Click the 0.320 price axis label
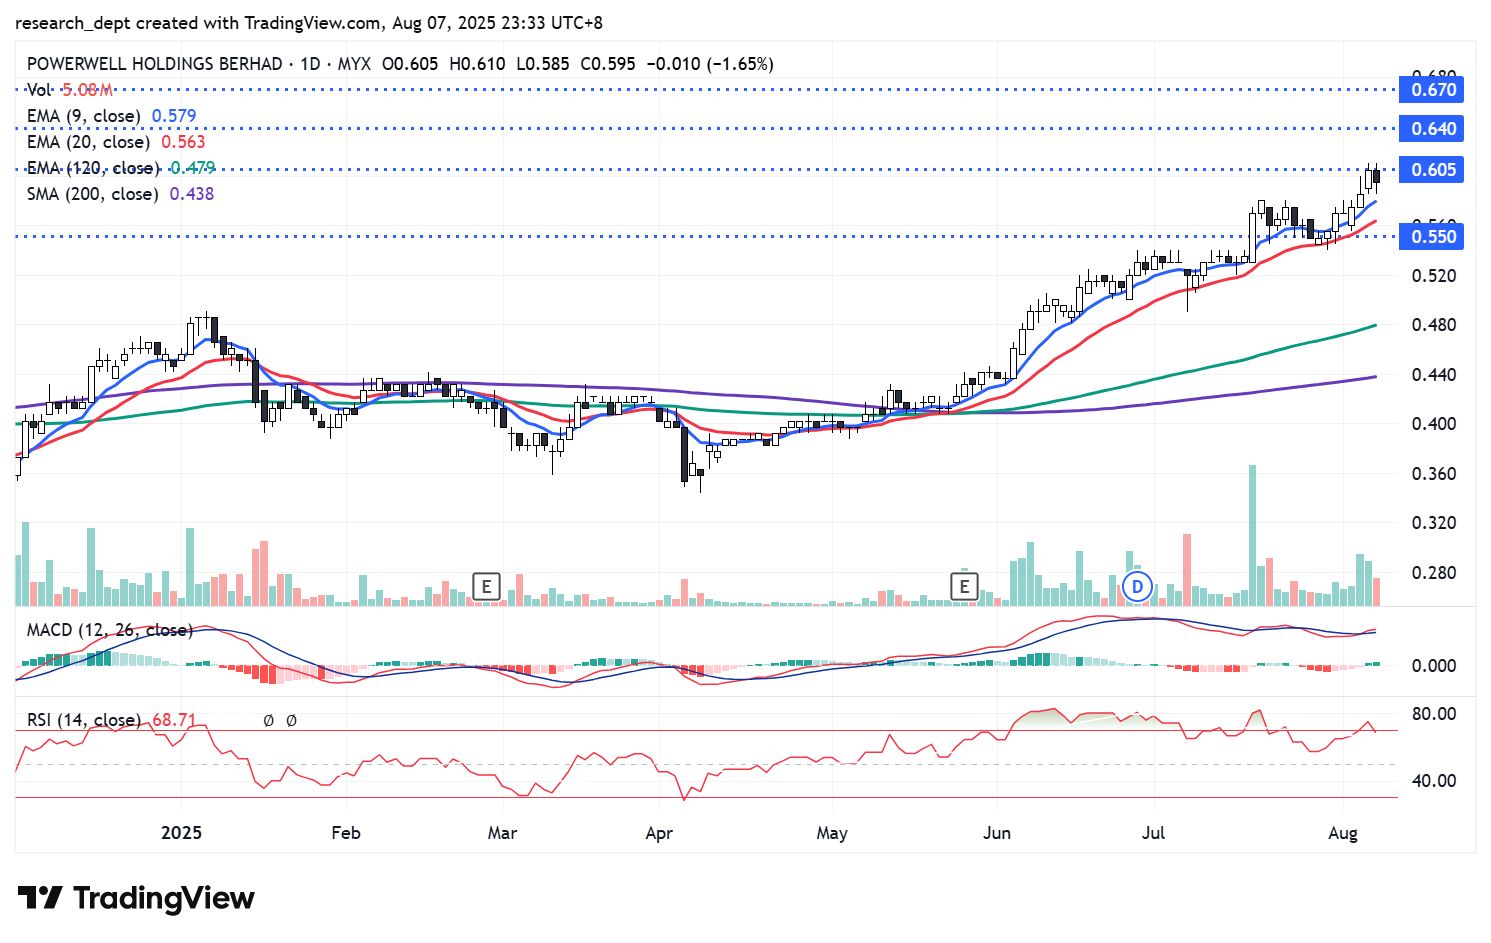The width and height of the screenshot is (1491, 943). (x=1433, y=523)
